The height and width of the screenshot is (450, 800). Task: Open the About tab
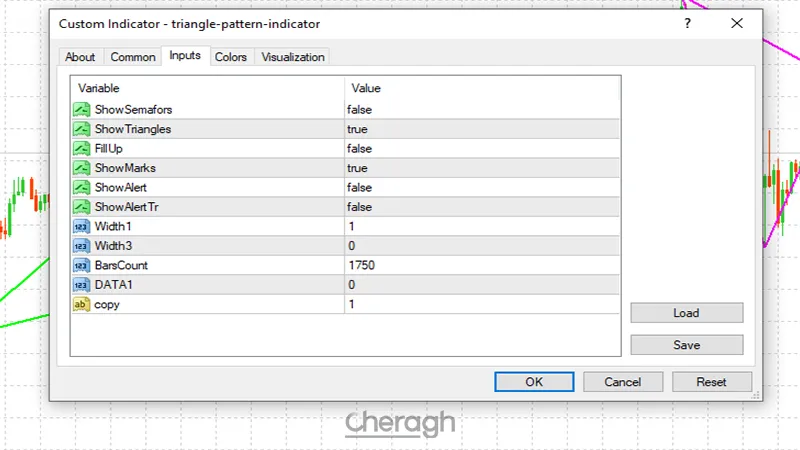coord(80,57)
